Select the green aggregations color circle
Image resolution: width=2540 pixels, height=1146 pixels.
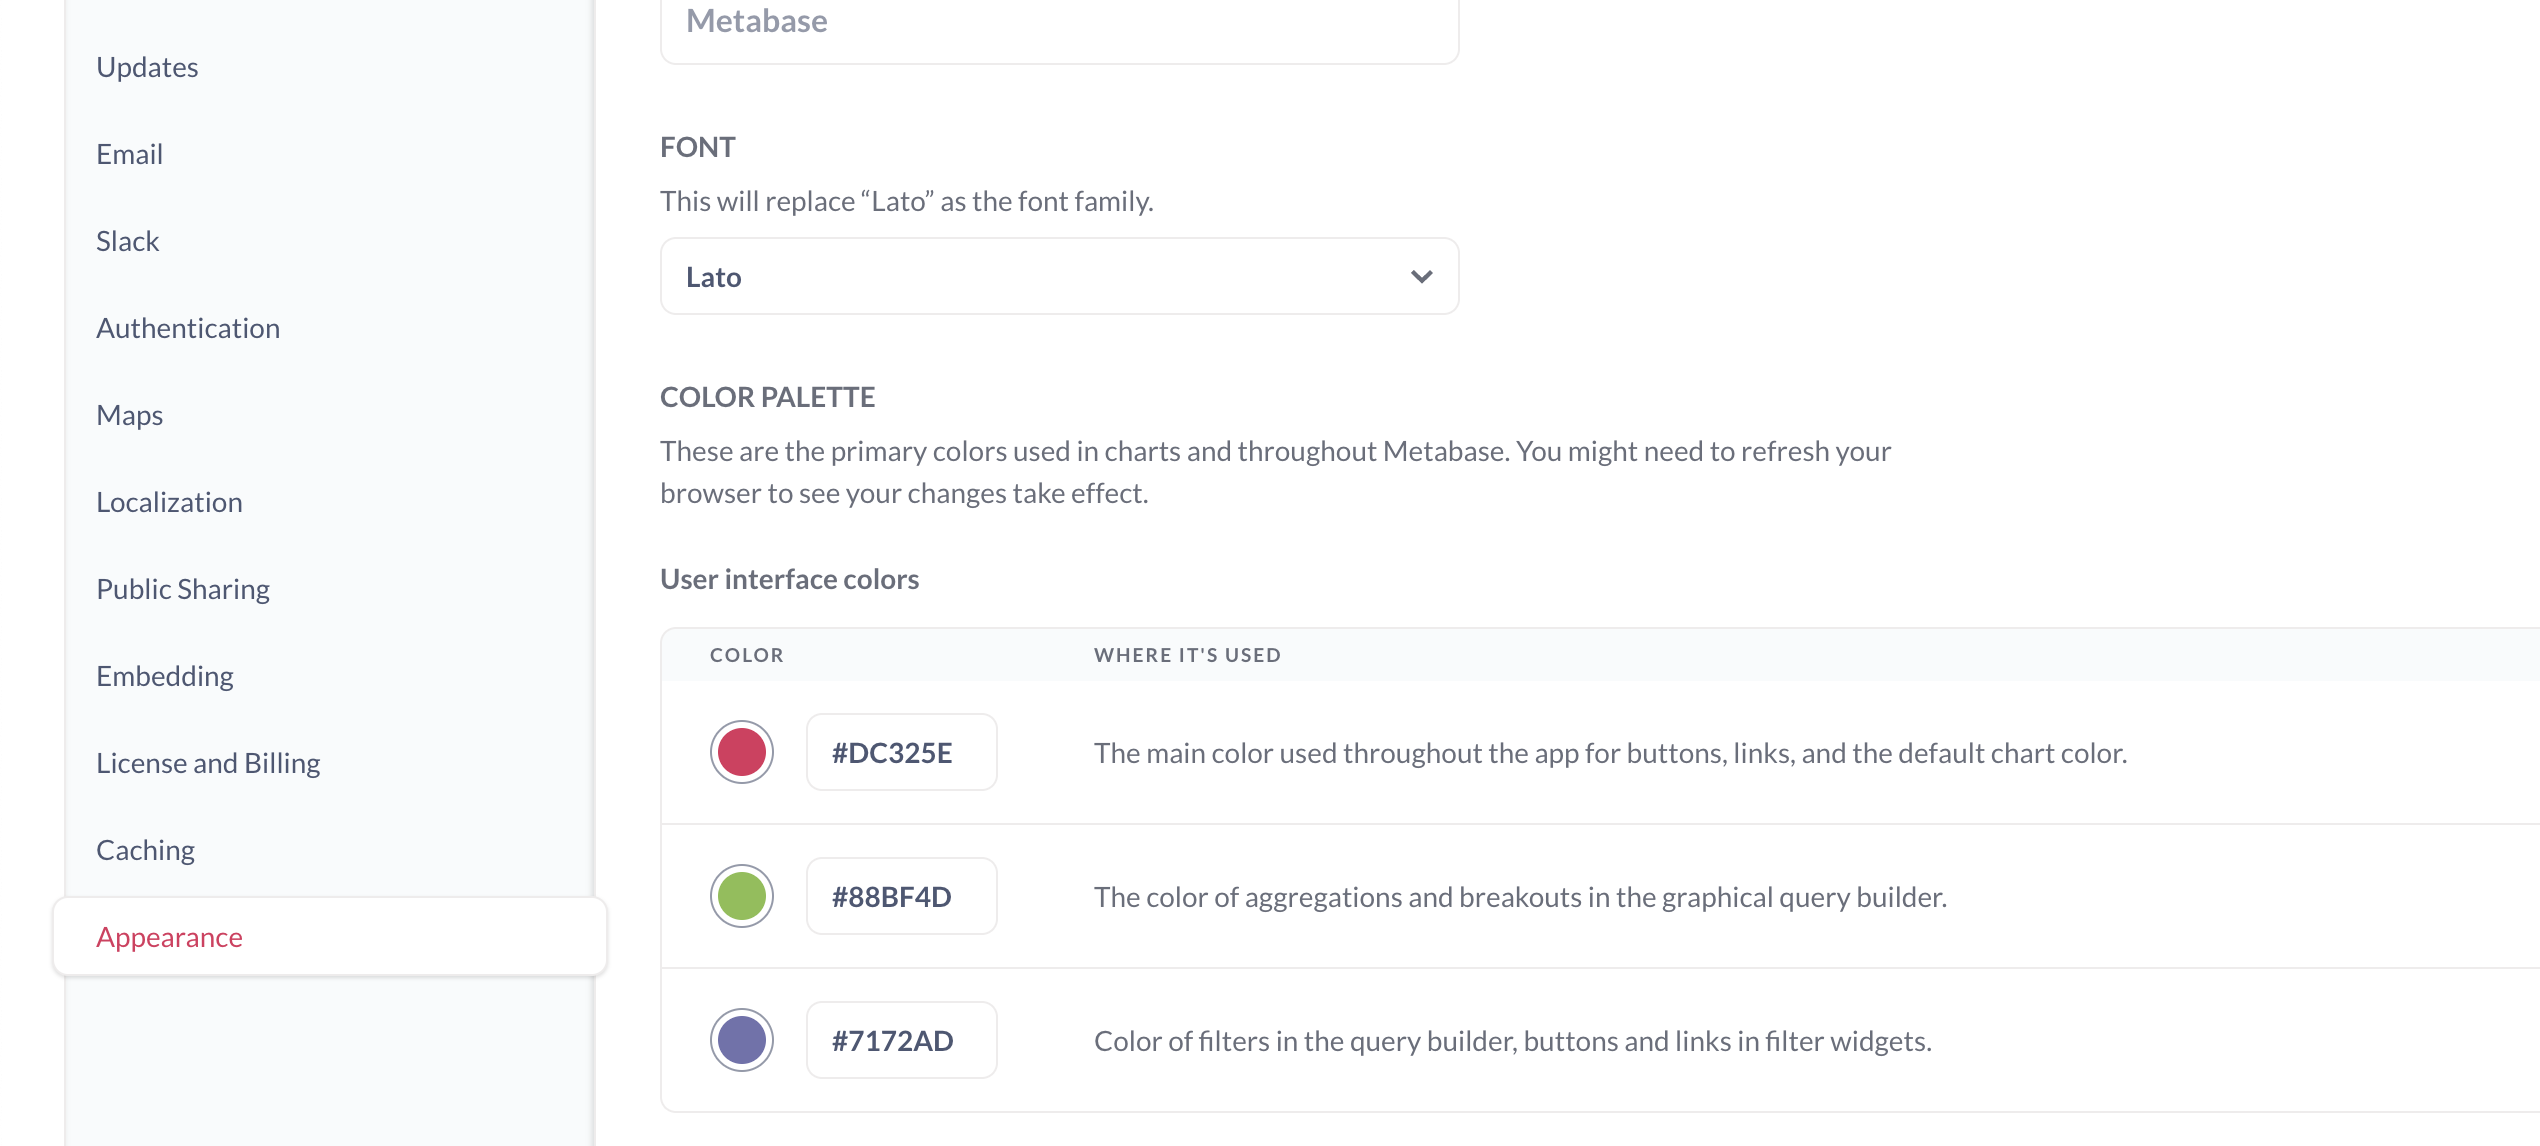click(x=741, y=895)
